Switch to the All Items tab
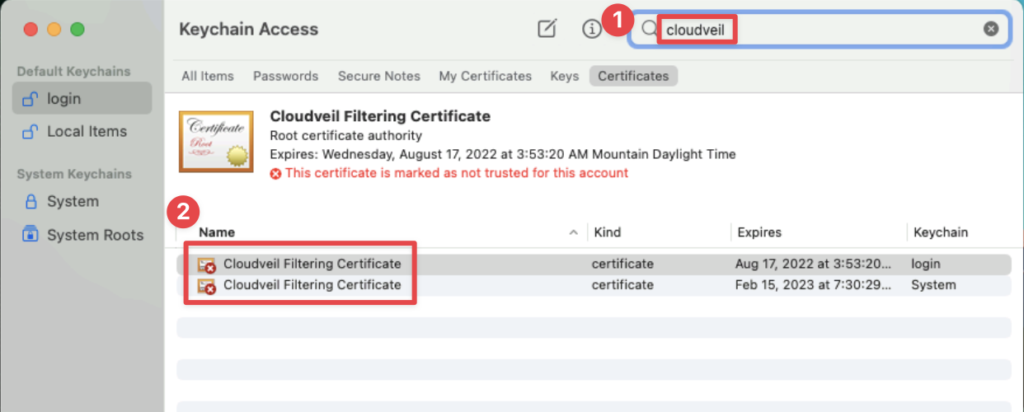Viewport: 1024px width, 412px height. [208, 76]
